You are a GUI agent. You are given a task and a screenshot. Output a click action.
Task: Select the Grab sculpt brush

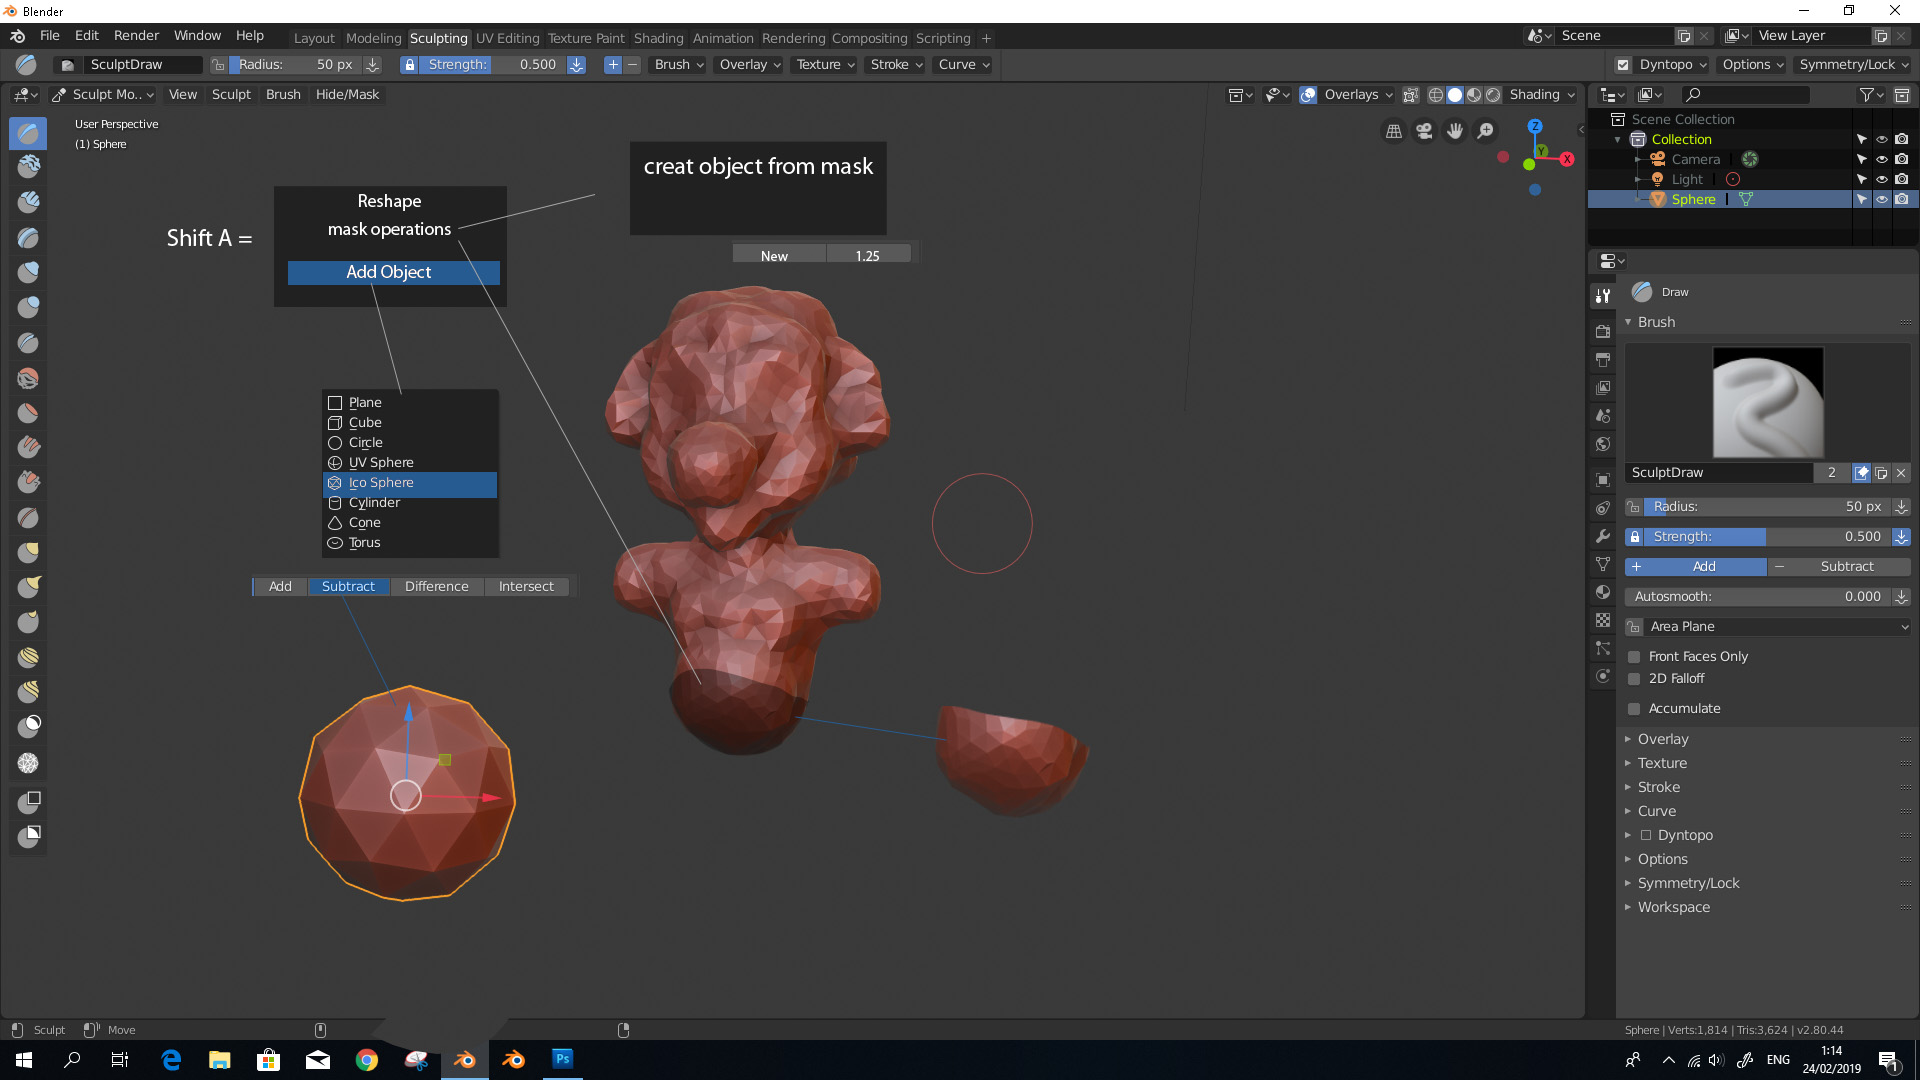(28, 552)
